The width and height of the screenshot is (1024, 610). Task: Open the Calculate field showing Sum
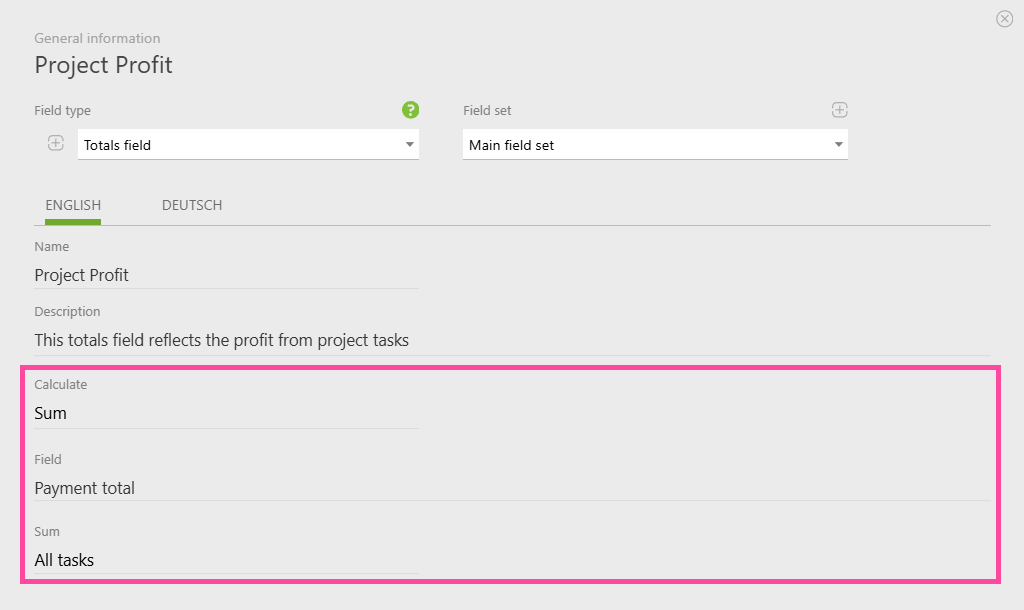point(226,413)
